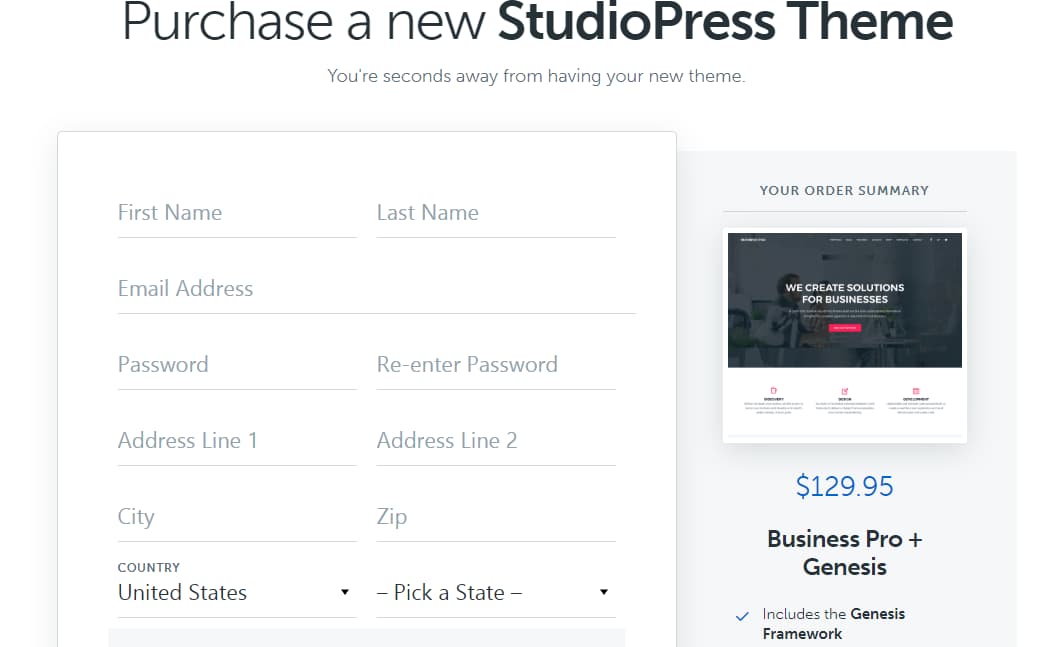Click the Address Line 2 field
The image size is (1062, 647).
point(496,440)
